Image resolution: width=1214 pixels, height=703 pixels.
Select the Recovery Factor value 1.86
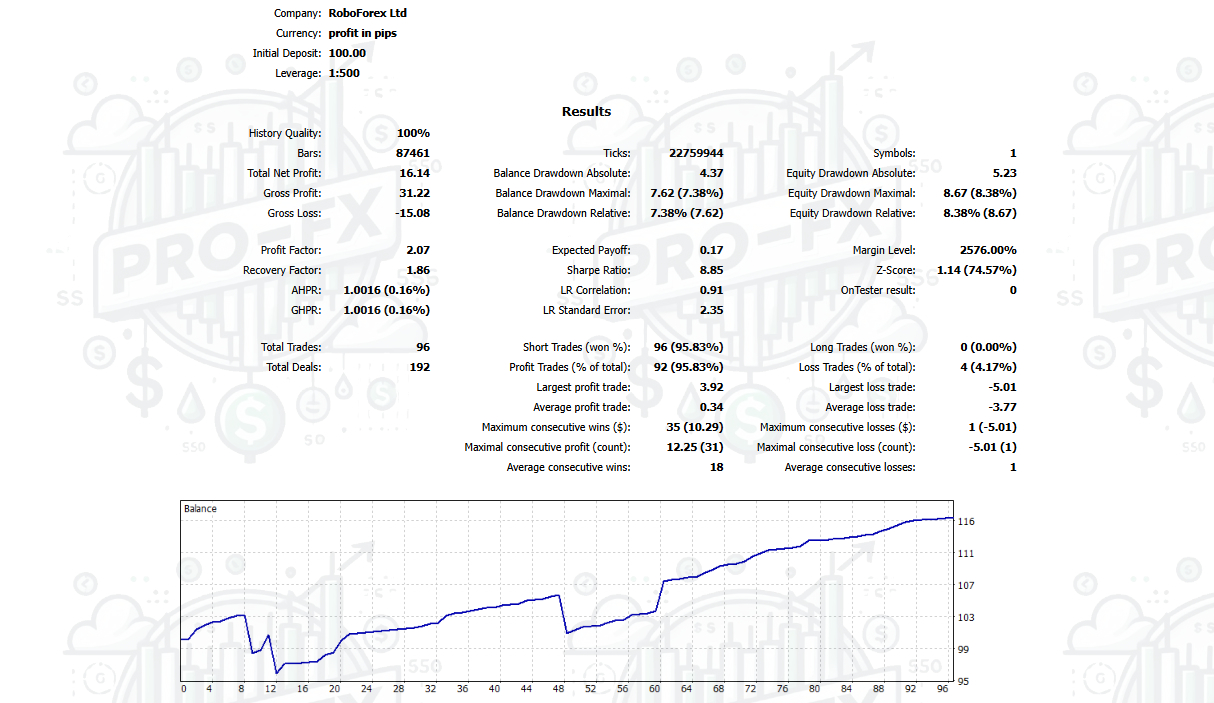pyautogui.click(x=419, y=270)
